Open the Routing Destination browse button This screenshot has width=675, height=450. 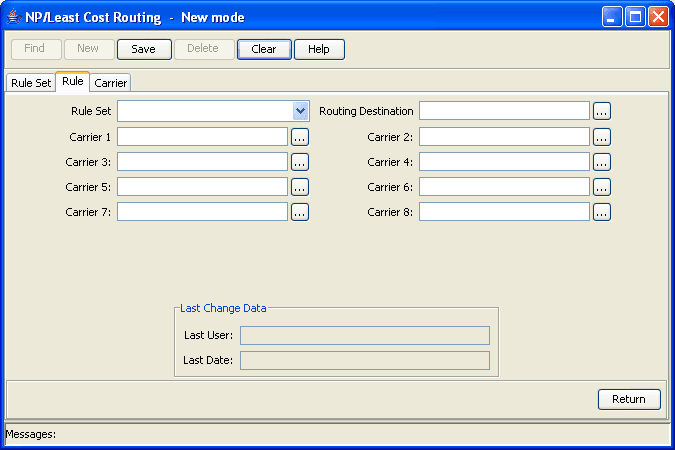[602, 111]
